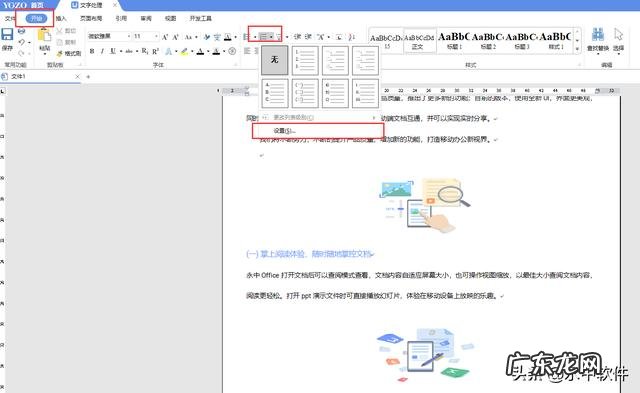640x393 pixels.
Task: Apply the 标题 2 heading style
Action: tap(488, 40)
